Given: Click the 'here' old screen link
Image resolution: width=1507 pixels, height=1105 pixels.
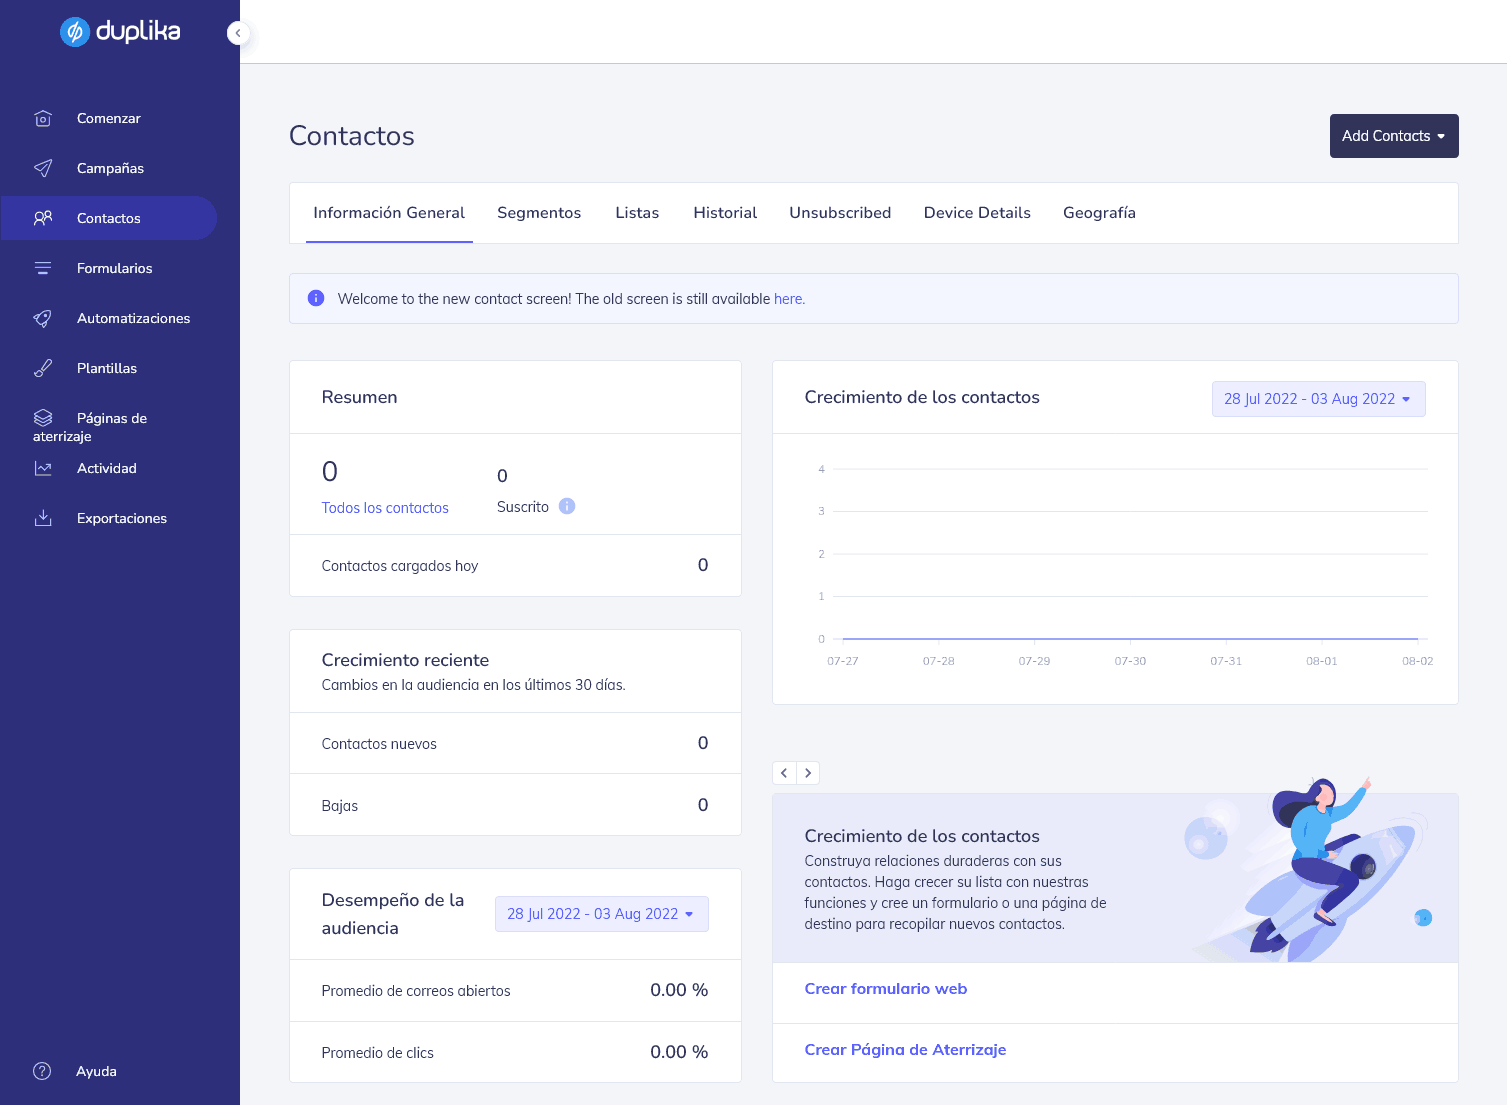Looking at the screenshot, I should point(788,299).
